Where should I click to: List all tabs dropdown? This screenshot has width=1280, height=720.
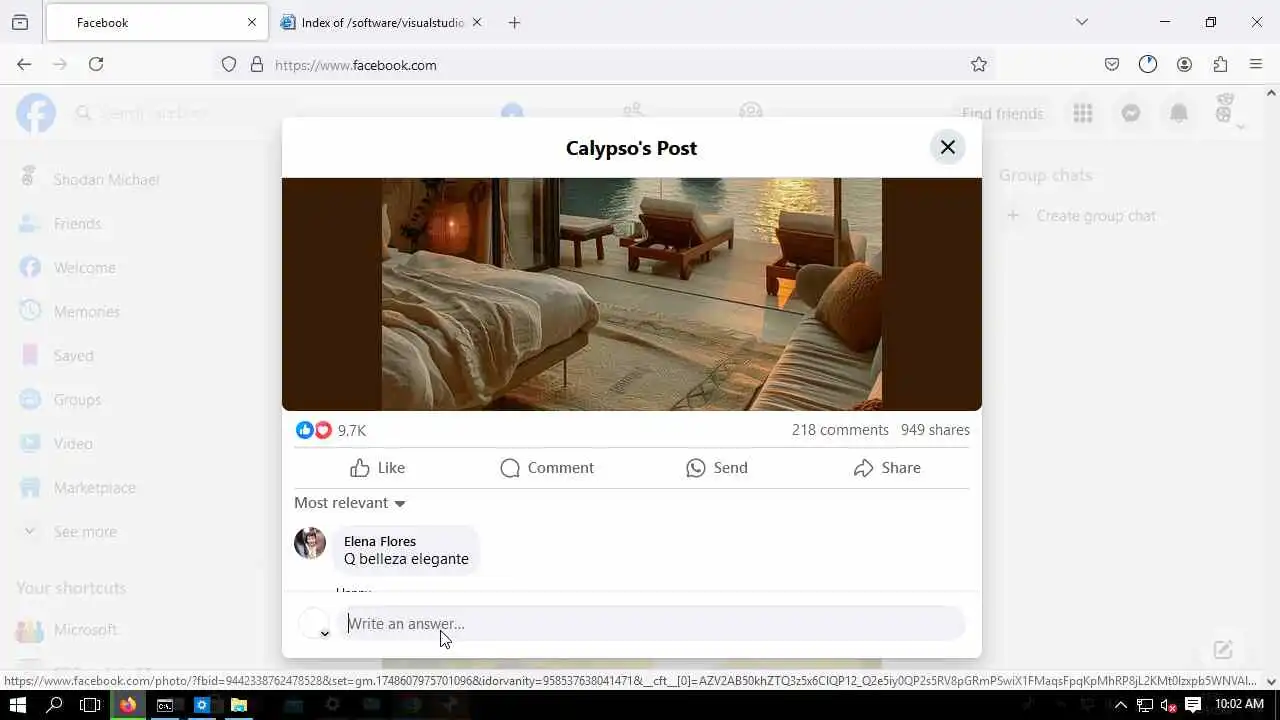1082,22
